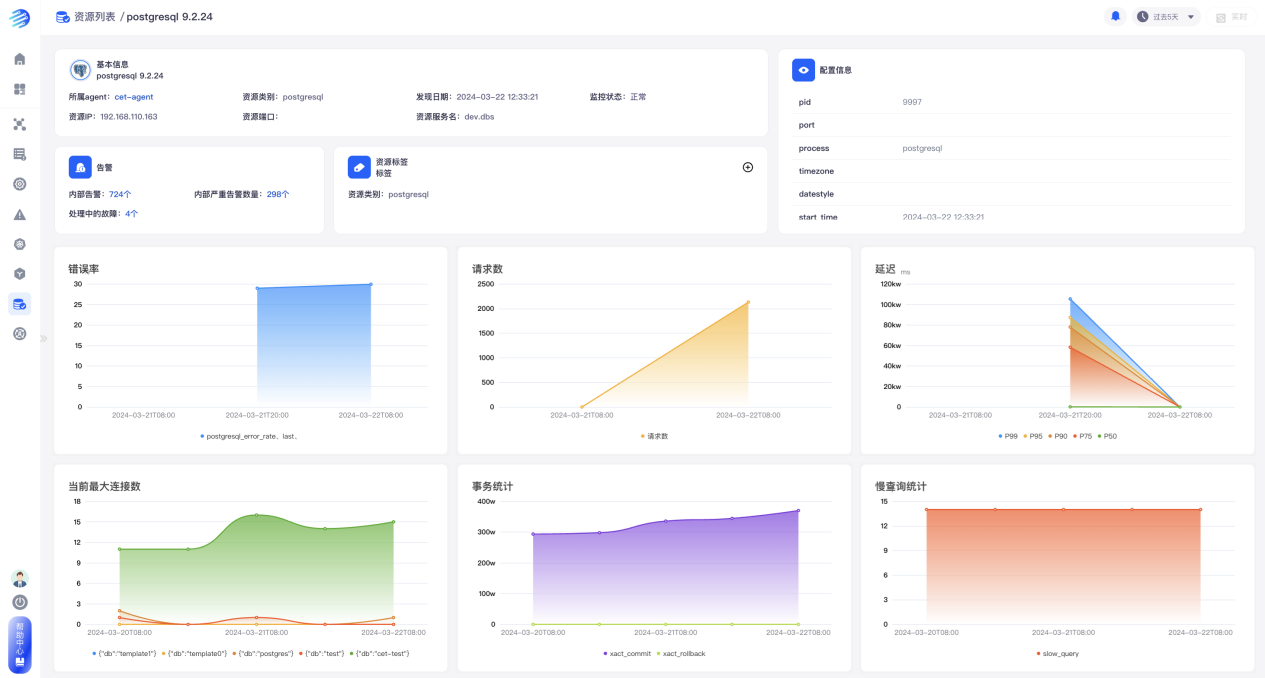This screenshot has height=678, width=1265.
Task: Click the power logout icon in sidebar
Action: tap(19, 602)
